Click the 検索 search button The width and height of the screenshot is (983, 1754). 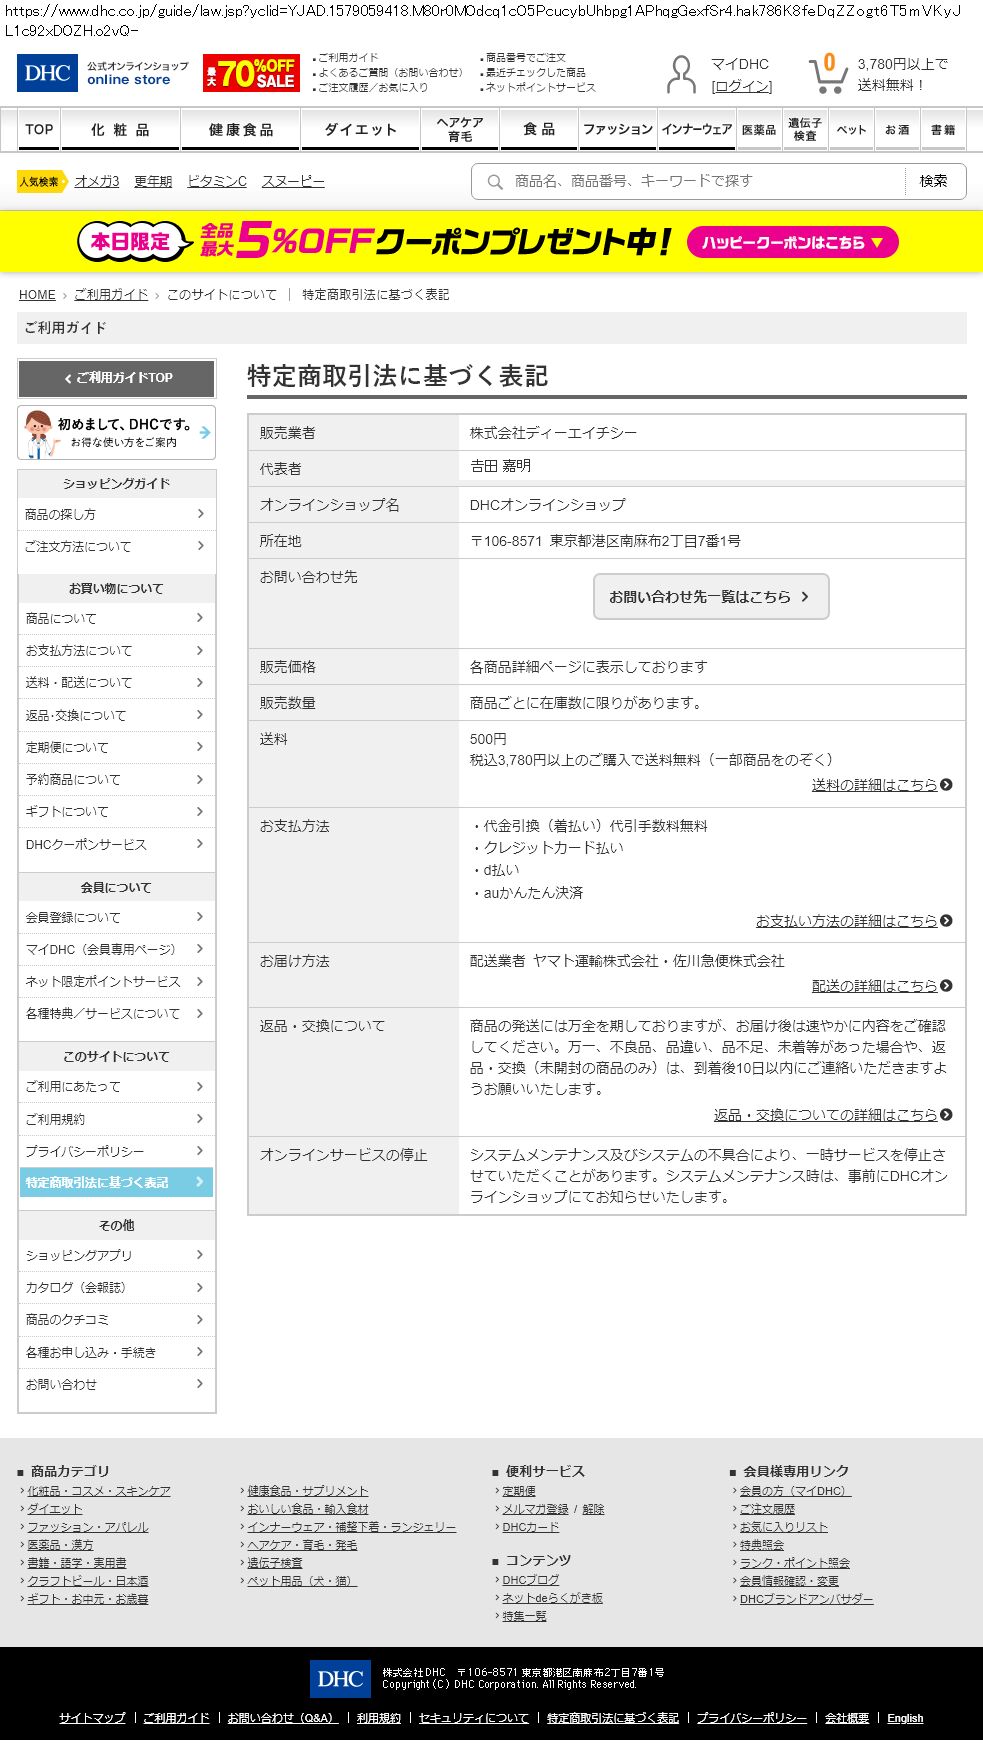coord(933,181)
